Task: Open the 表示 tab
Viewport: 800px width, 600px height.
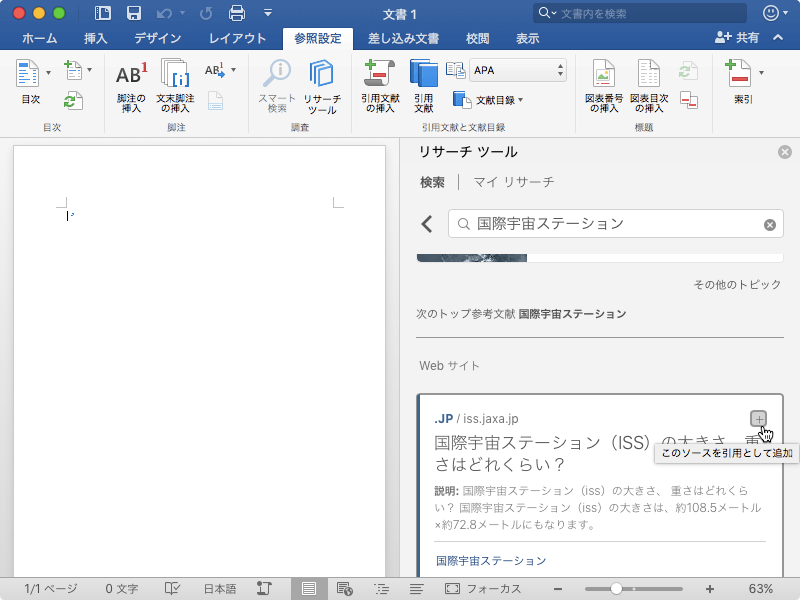Action: [x=528, y=38]
